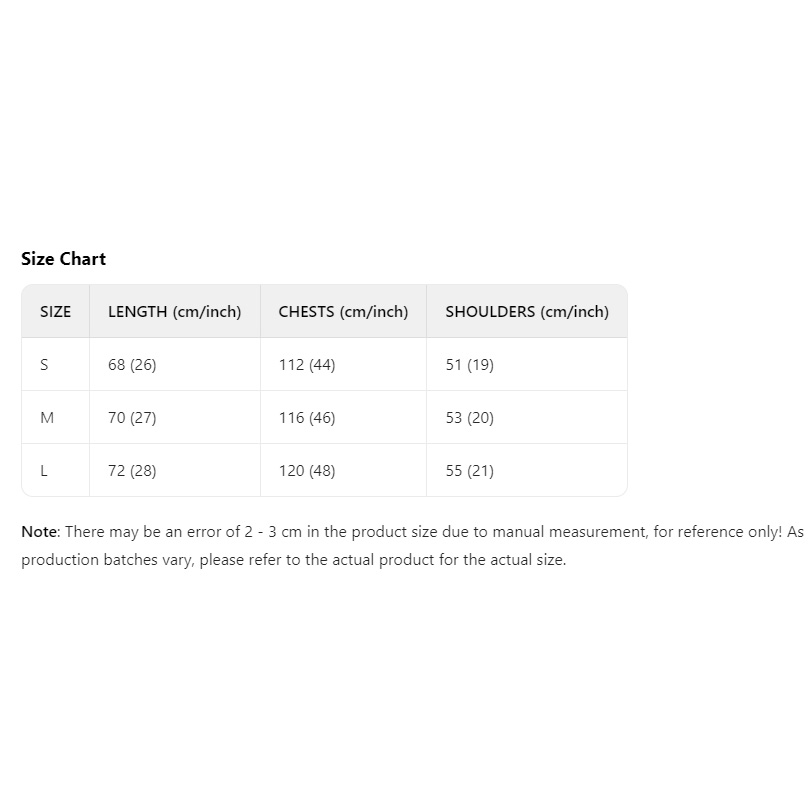Click the Size Chart heading
The width and height of the screenshot is (808, 808).
pyautogui.click(x=63, y=259)
